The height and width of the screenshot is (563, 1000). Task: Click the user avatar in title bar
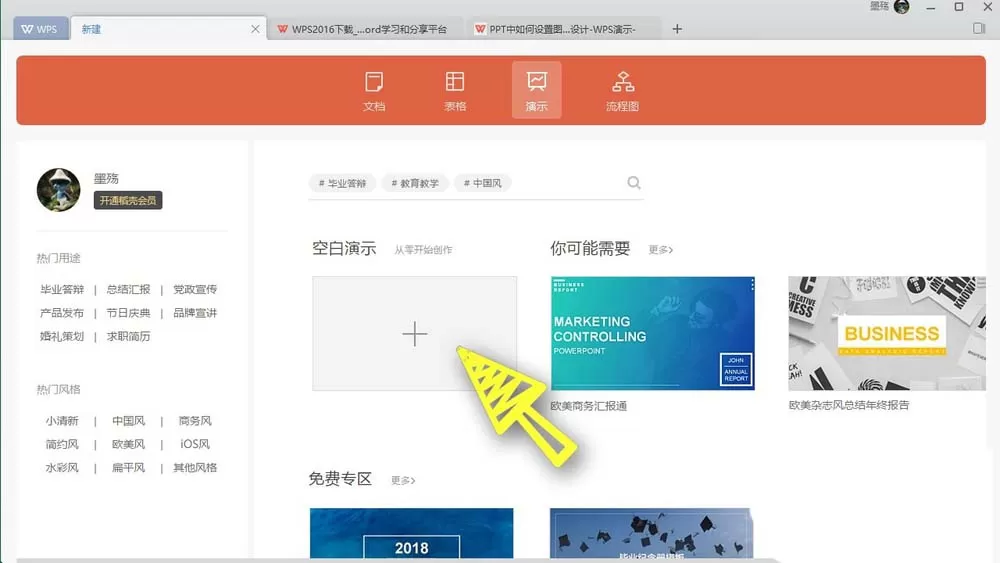tap(902, 6)
